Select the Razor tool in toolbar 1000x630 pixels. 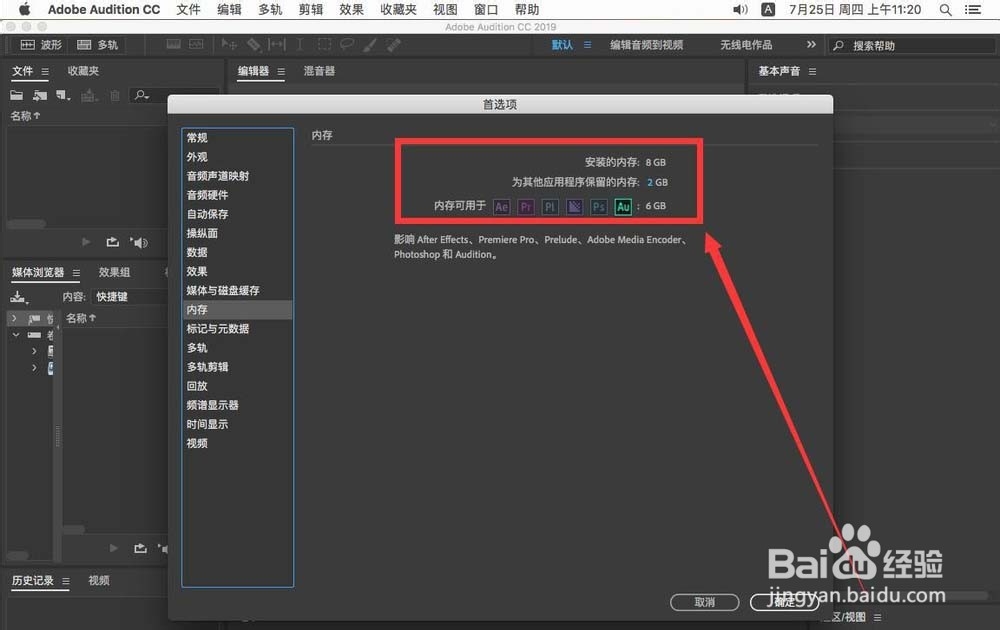pos(253,44)
